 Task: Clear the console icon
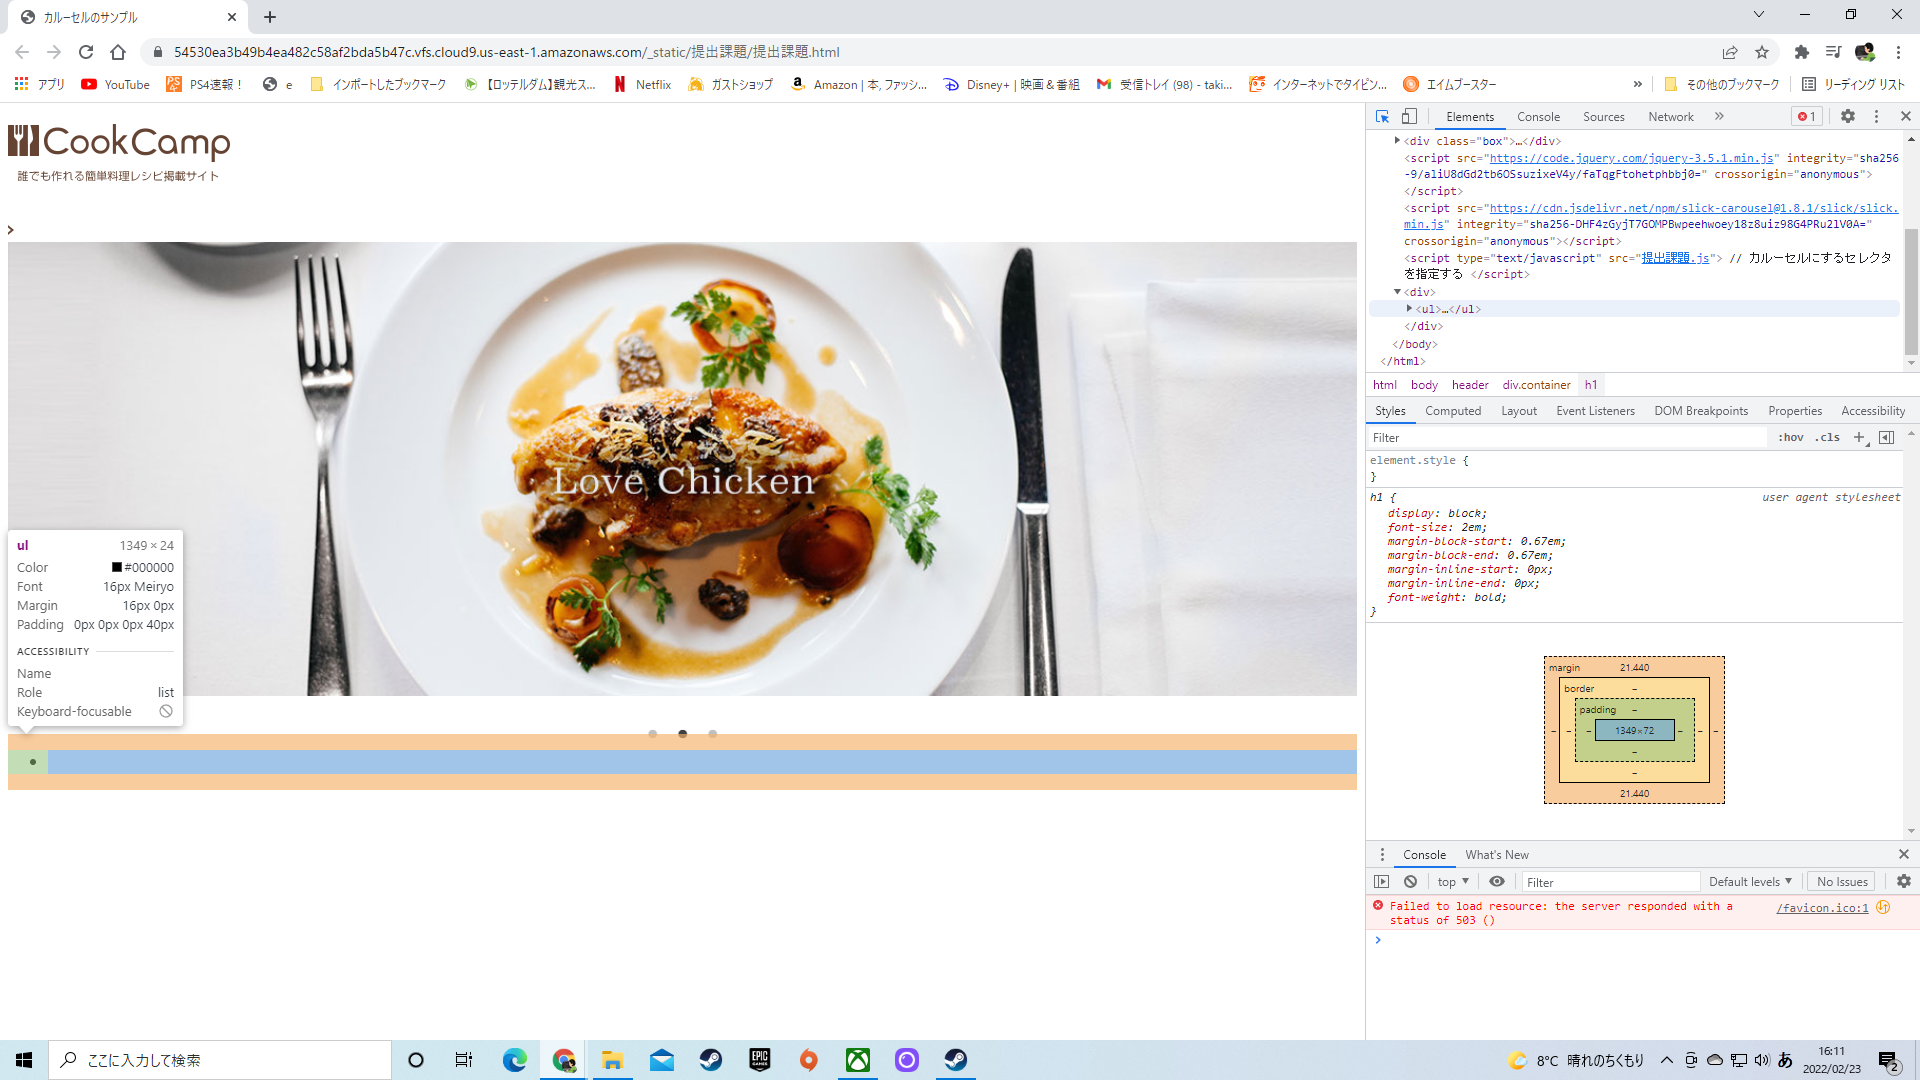(1410, 882)
